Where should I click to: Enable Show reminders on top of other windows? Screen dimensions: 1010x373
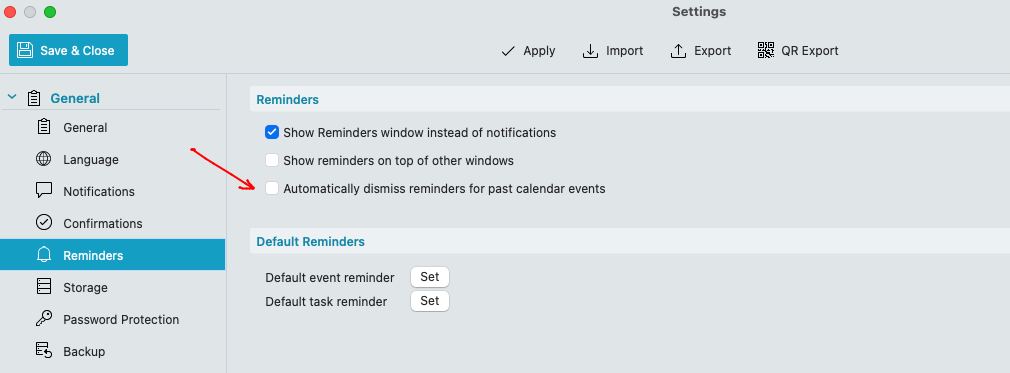point(272,160)
